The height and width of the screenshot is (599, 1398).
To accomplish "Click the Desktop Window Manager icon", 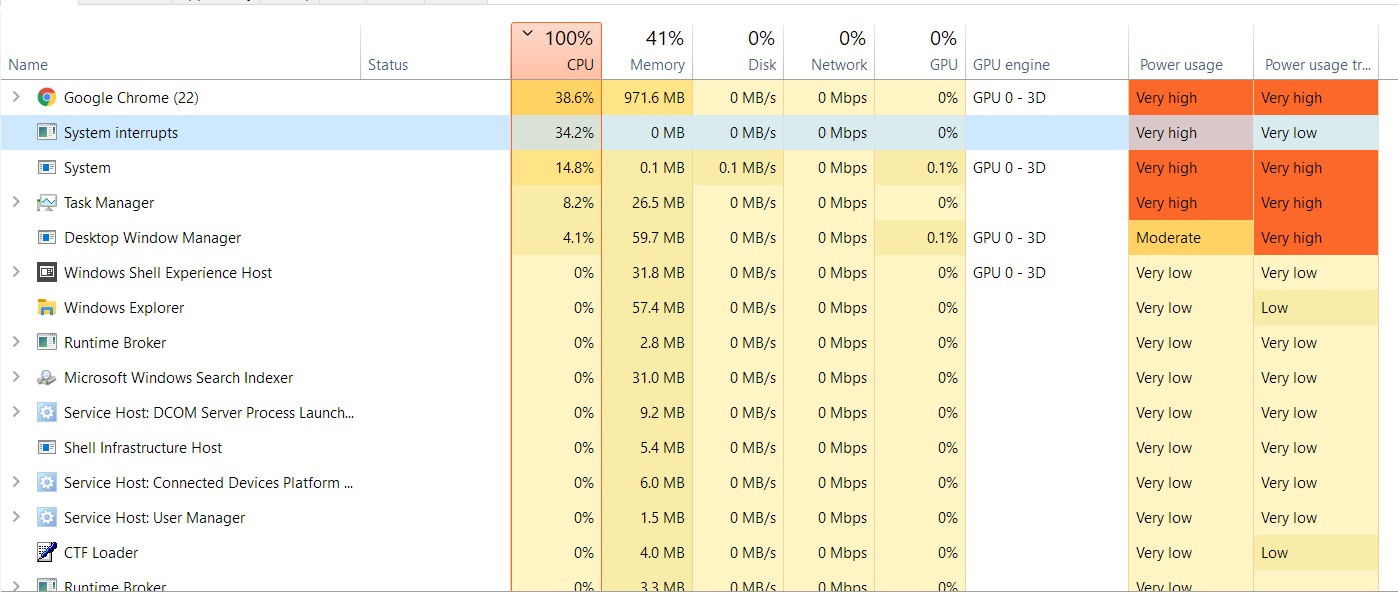I will pyautogui.click(x=46, y=238).
